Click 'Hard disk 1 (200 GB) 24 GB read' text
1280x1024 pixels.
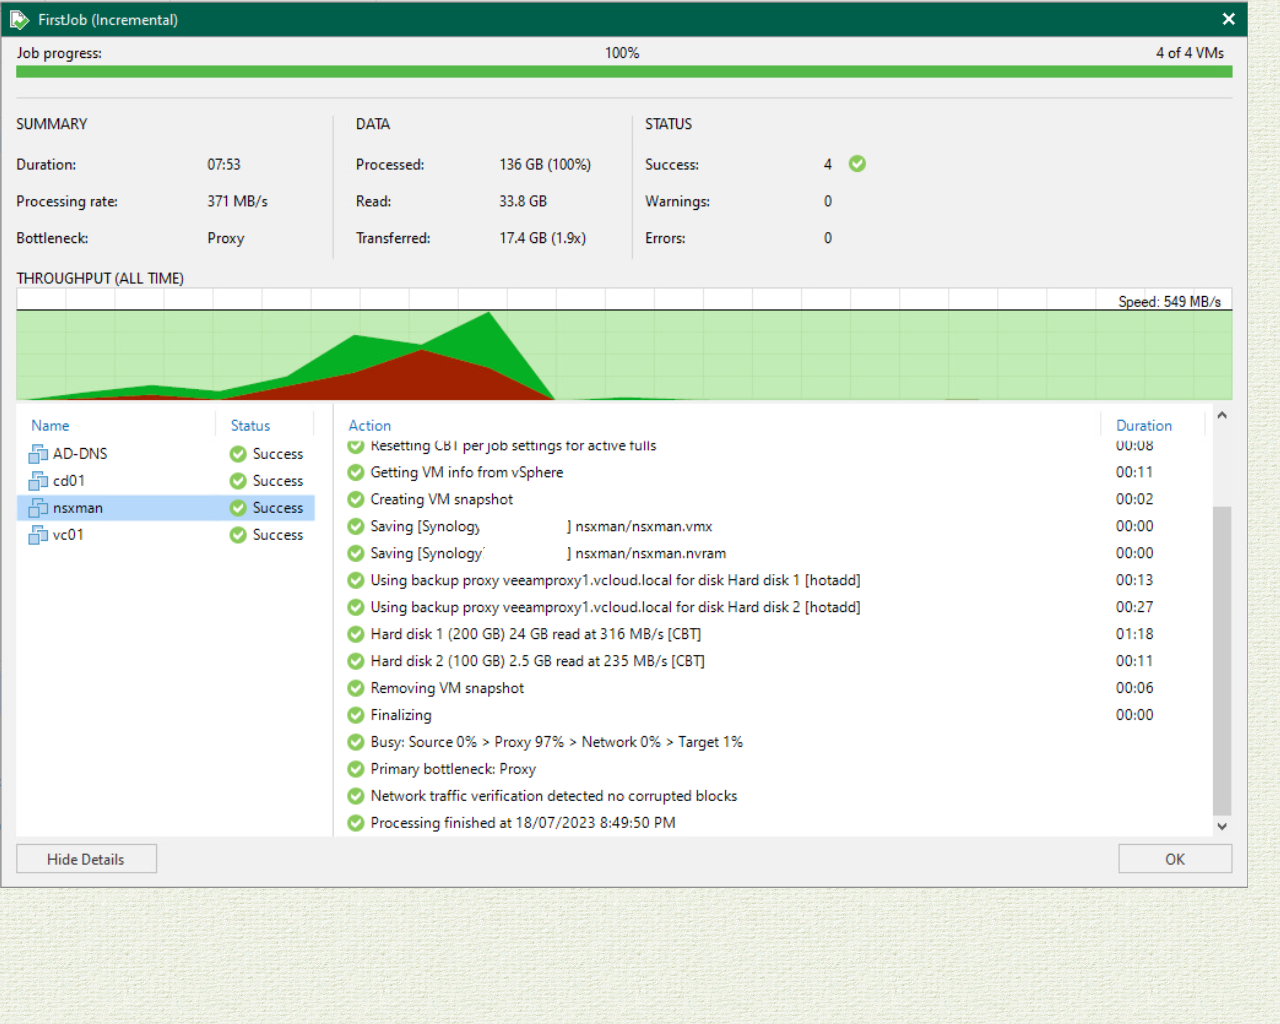pos(535,634)
